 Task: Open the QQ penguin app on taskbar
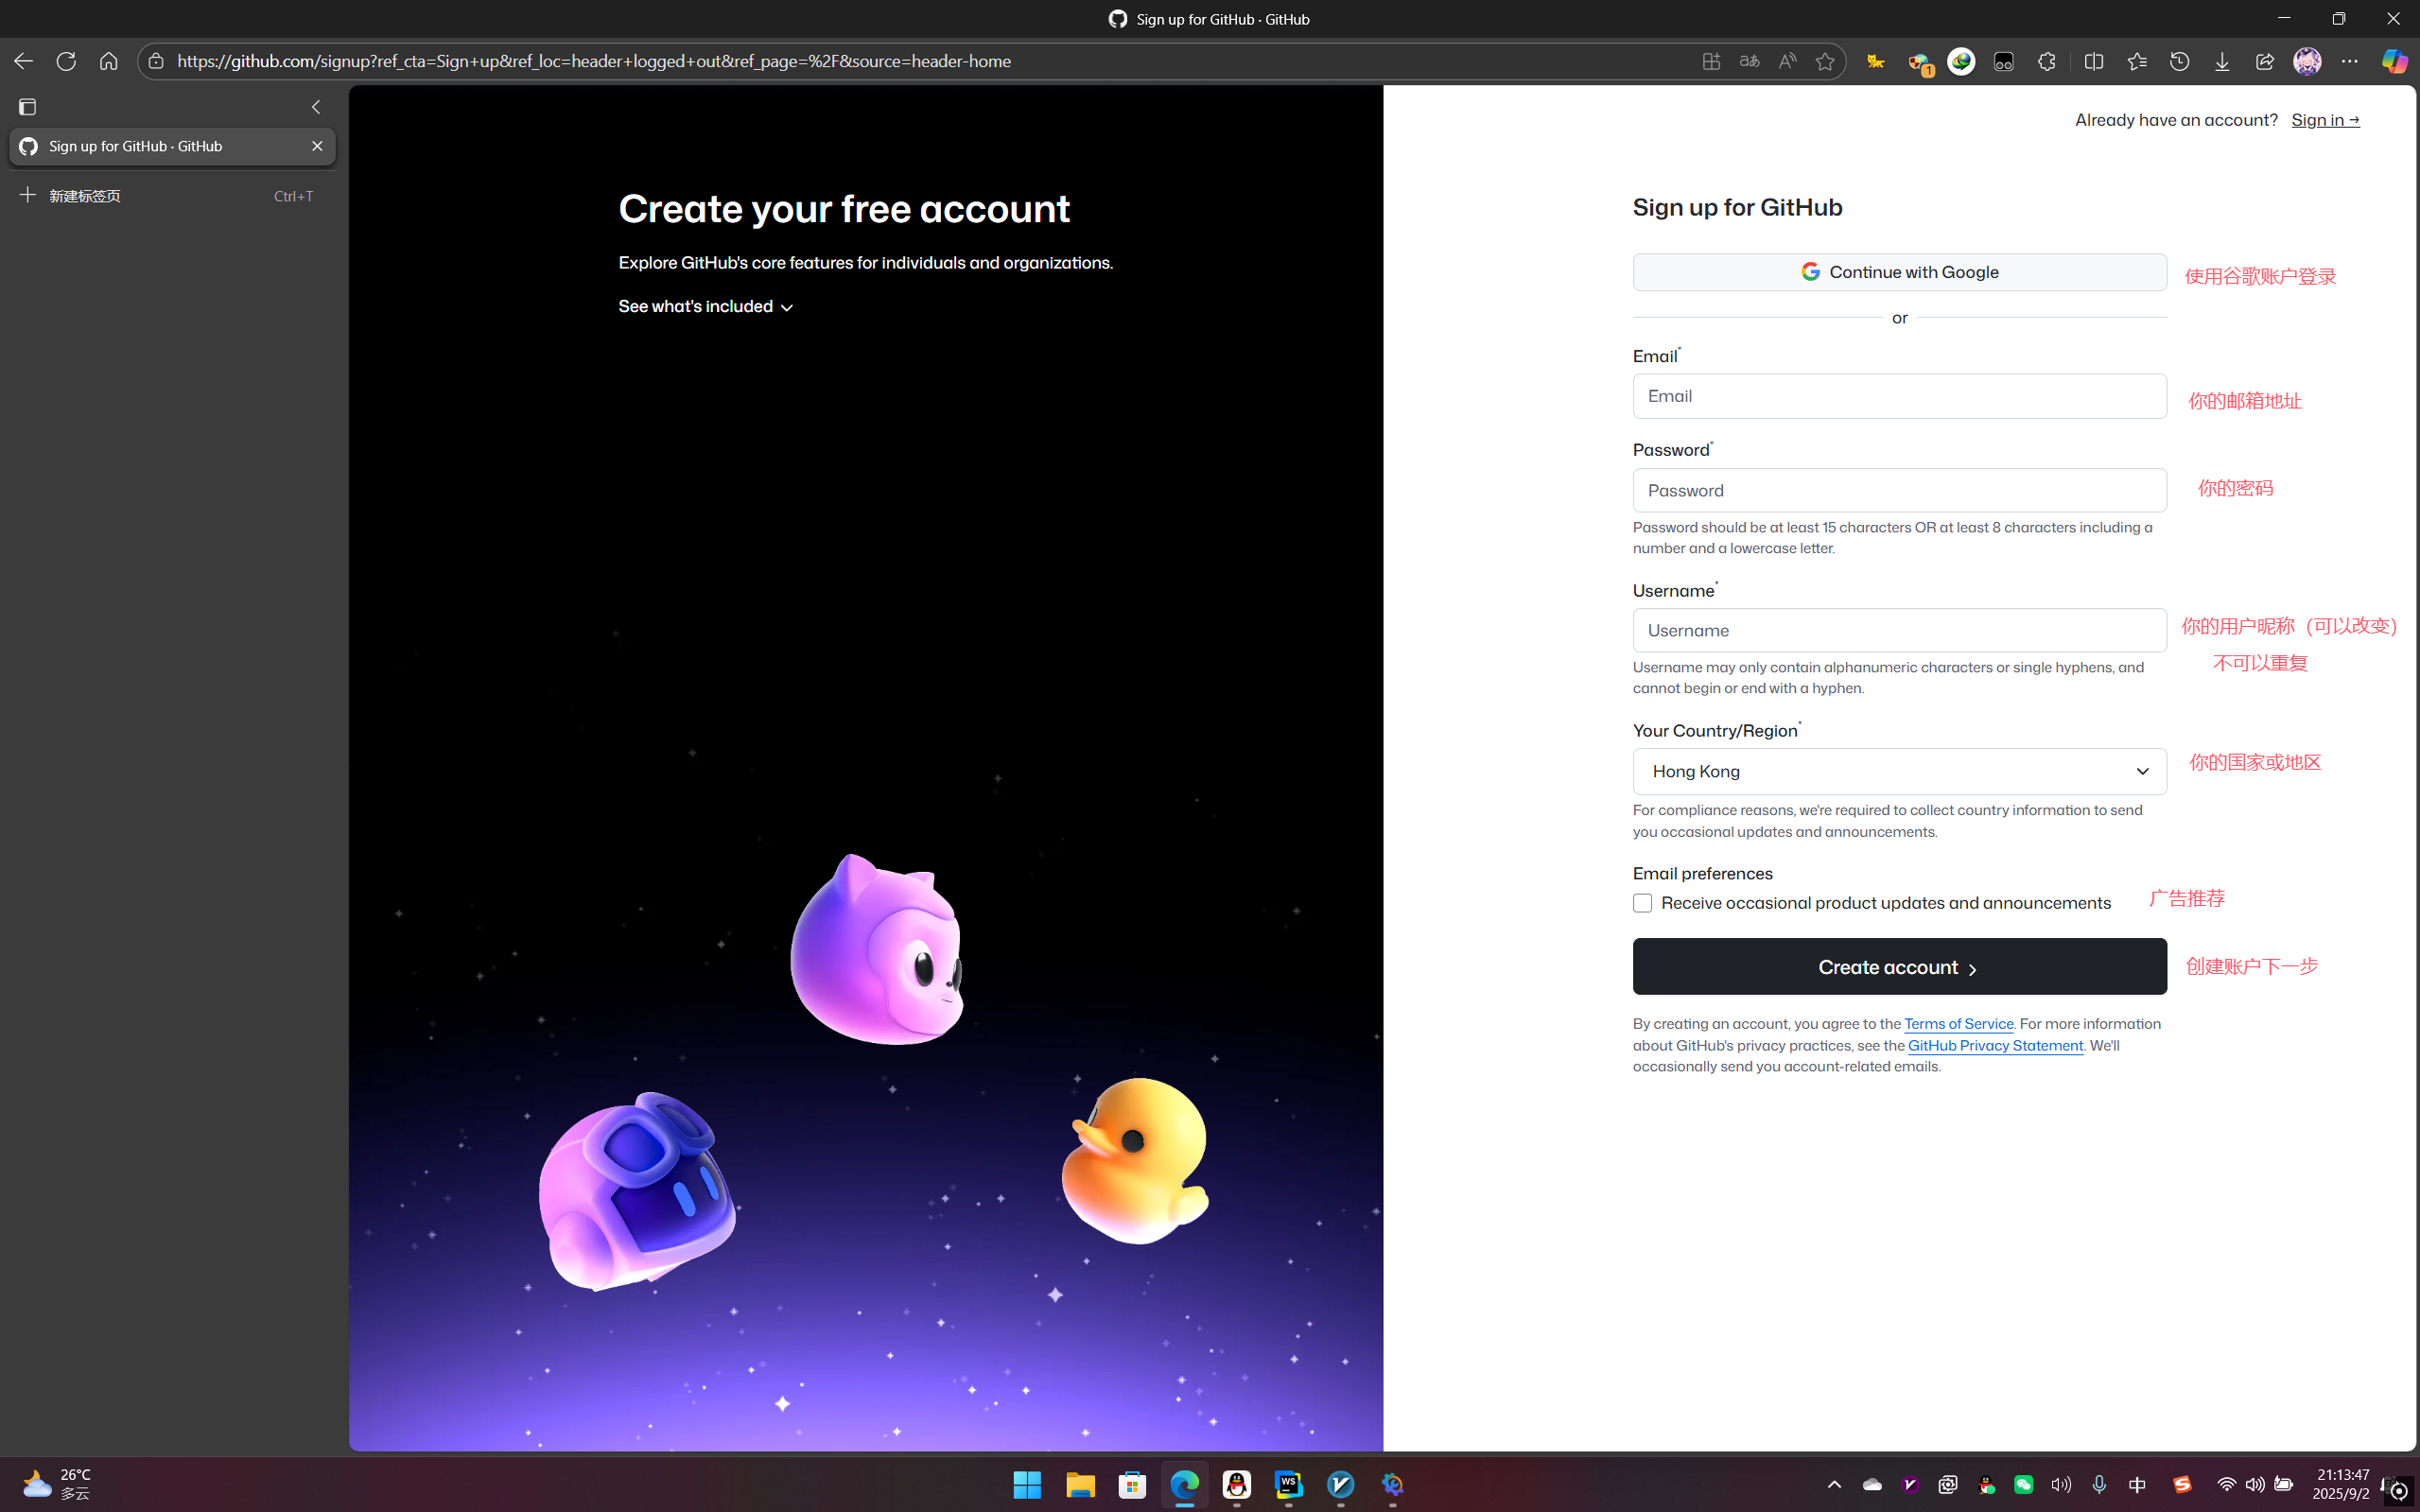coord(1237,1485)
